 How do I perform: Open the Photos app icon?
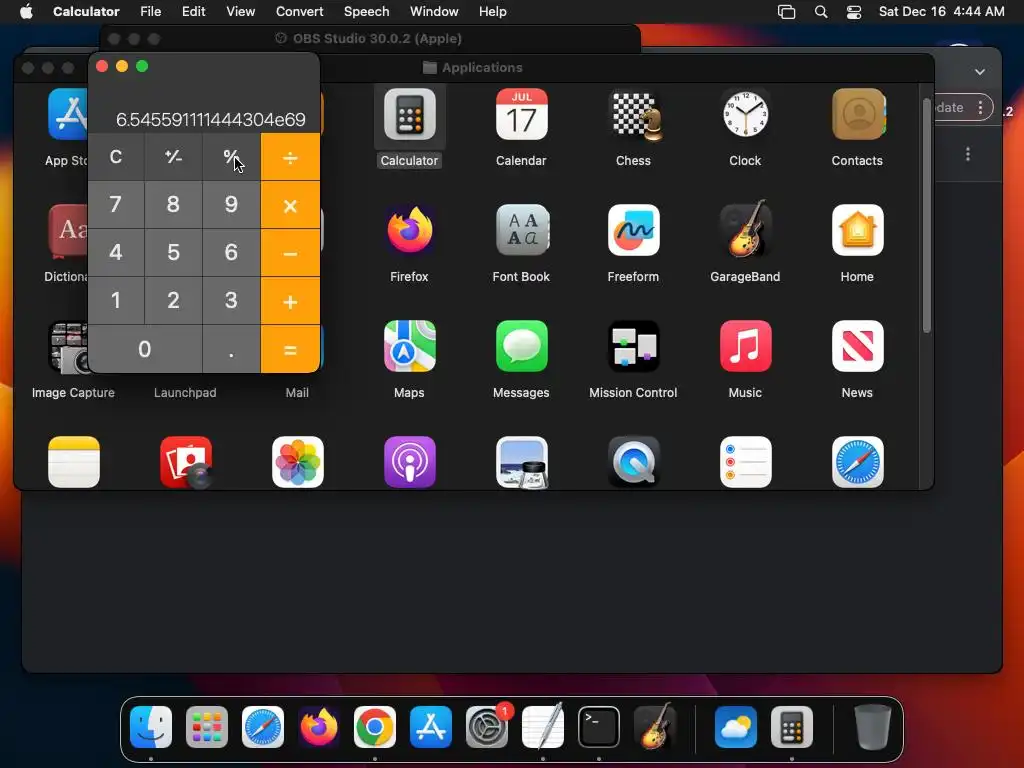298,462
